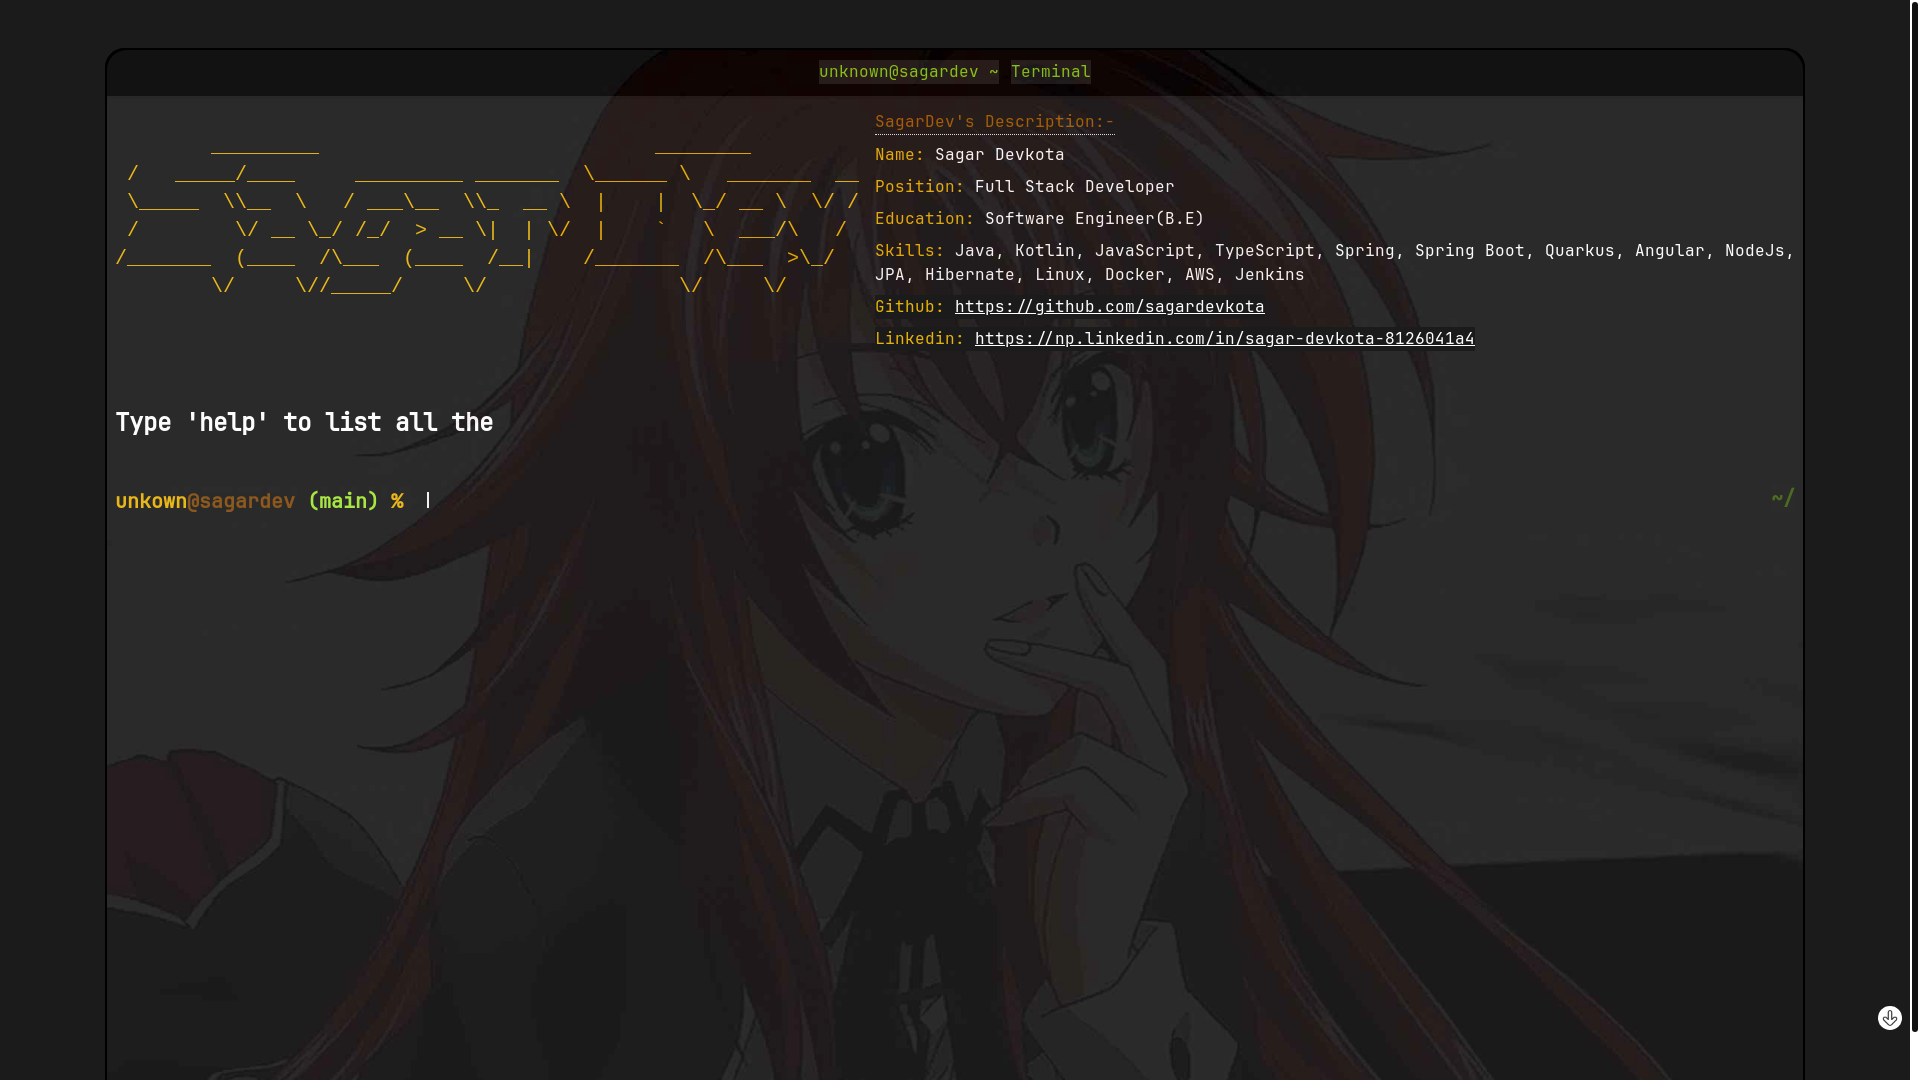Open the GitHub sagardevkota profile link
1920x1080 pixels.
[1109, 307]
